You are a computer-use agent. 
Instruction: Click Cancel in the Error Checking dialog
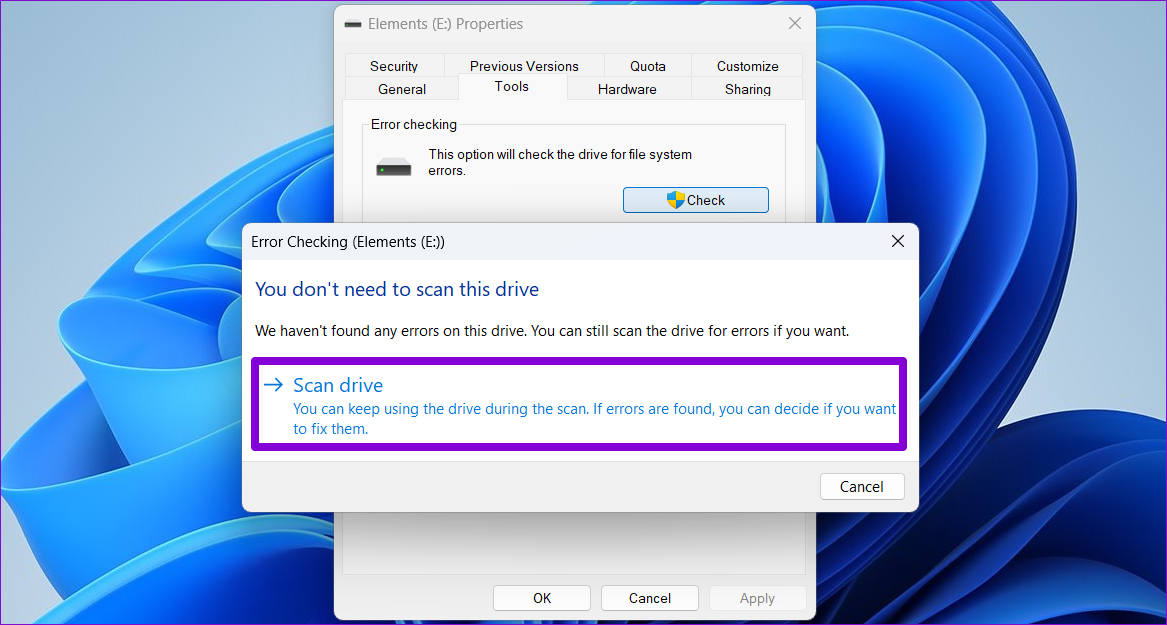point(861,486)
